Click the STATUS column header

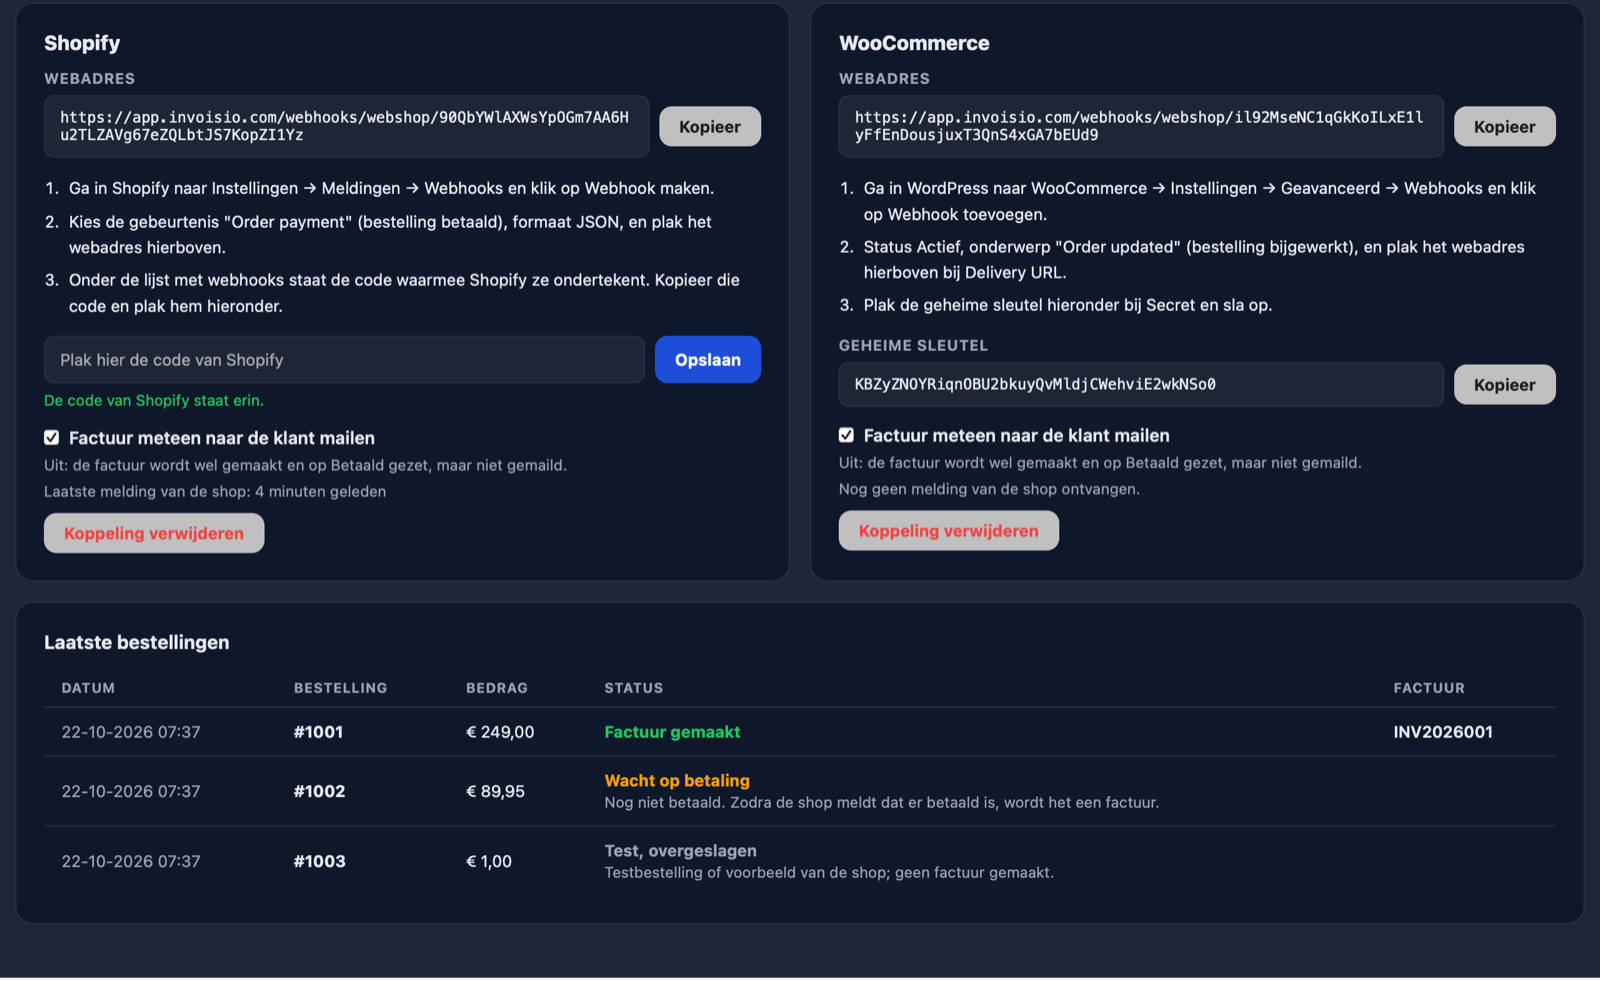coord(634,688)
